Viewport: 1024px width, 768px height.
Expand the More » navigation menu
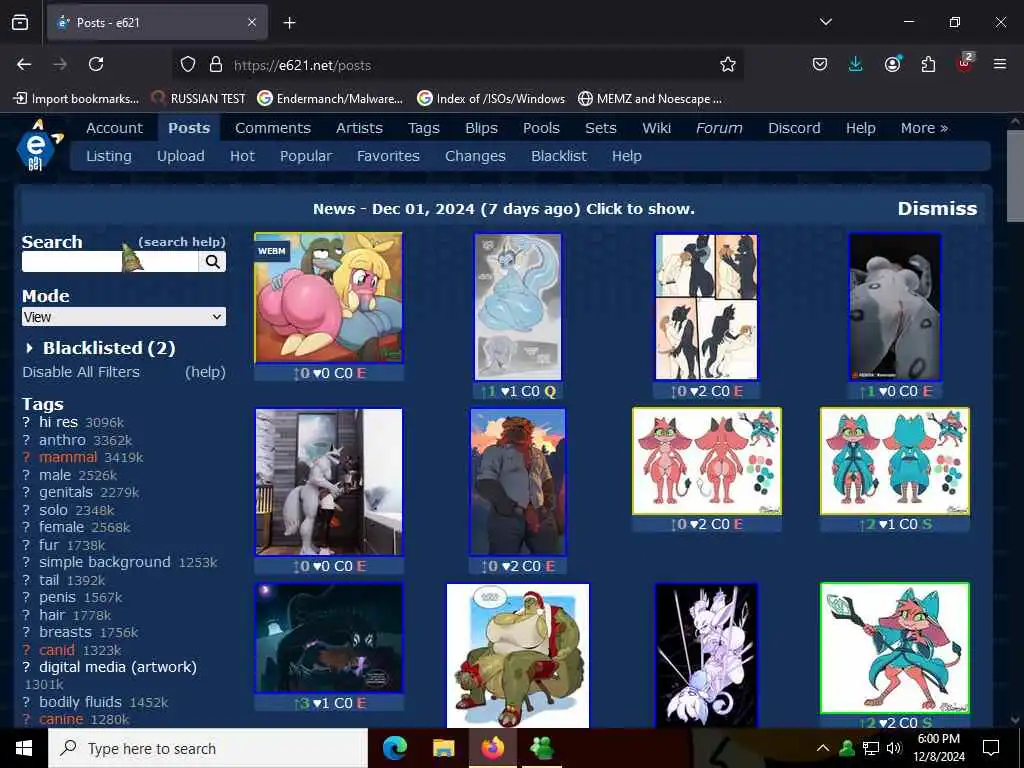tap(924, 128)
